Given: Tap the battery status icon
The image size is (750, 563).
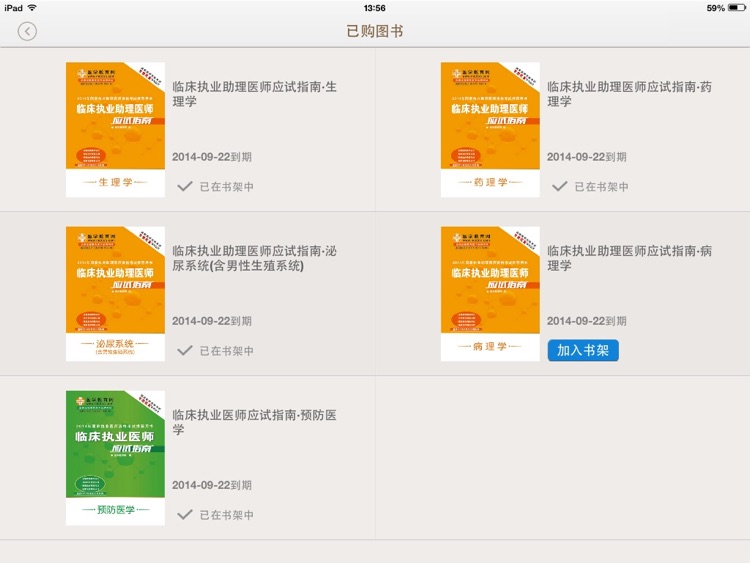Looking at the screenshot, I should pyautogui.click(x=737, y=8).
